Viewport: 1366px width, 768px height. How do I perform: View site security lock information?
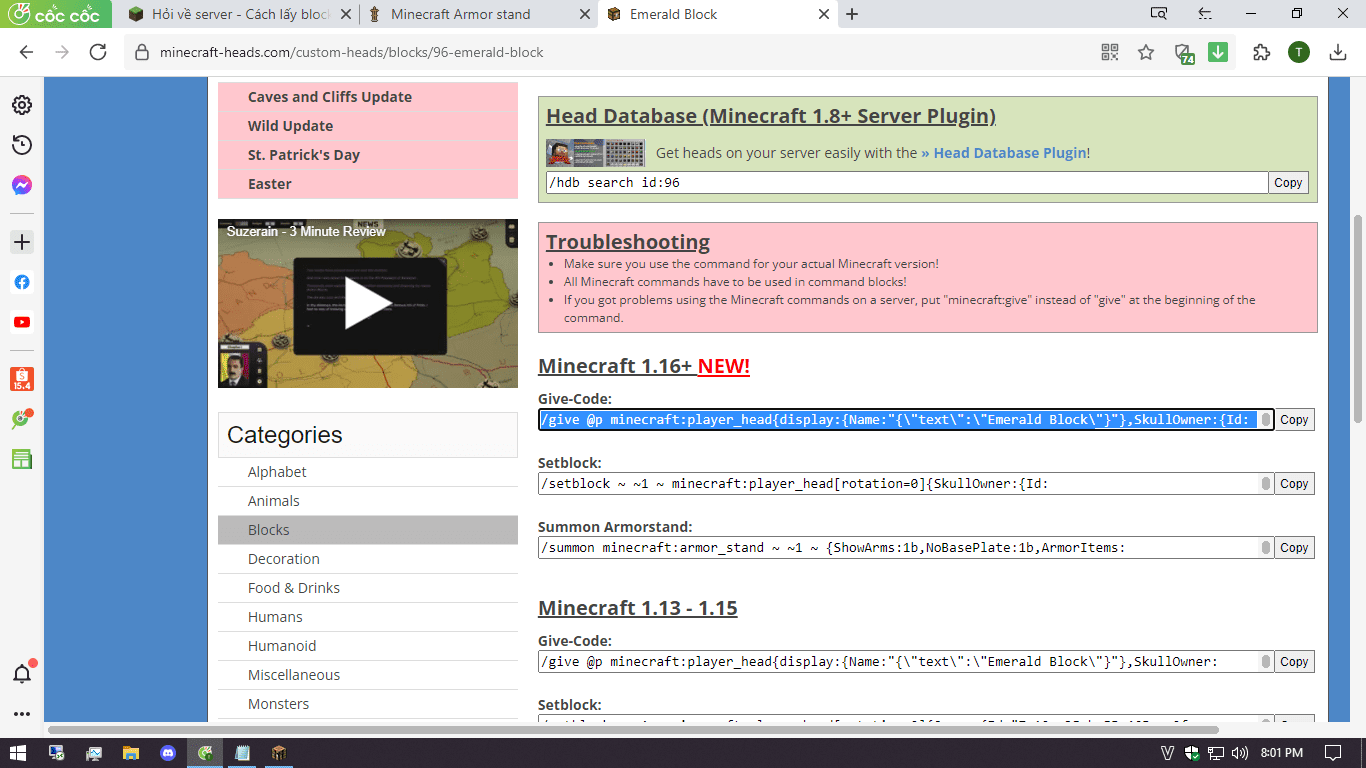[x=141, y=52]
